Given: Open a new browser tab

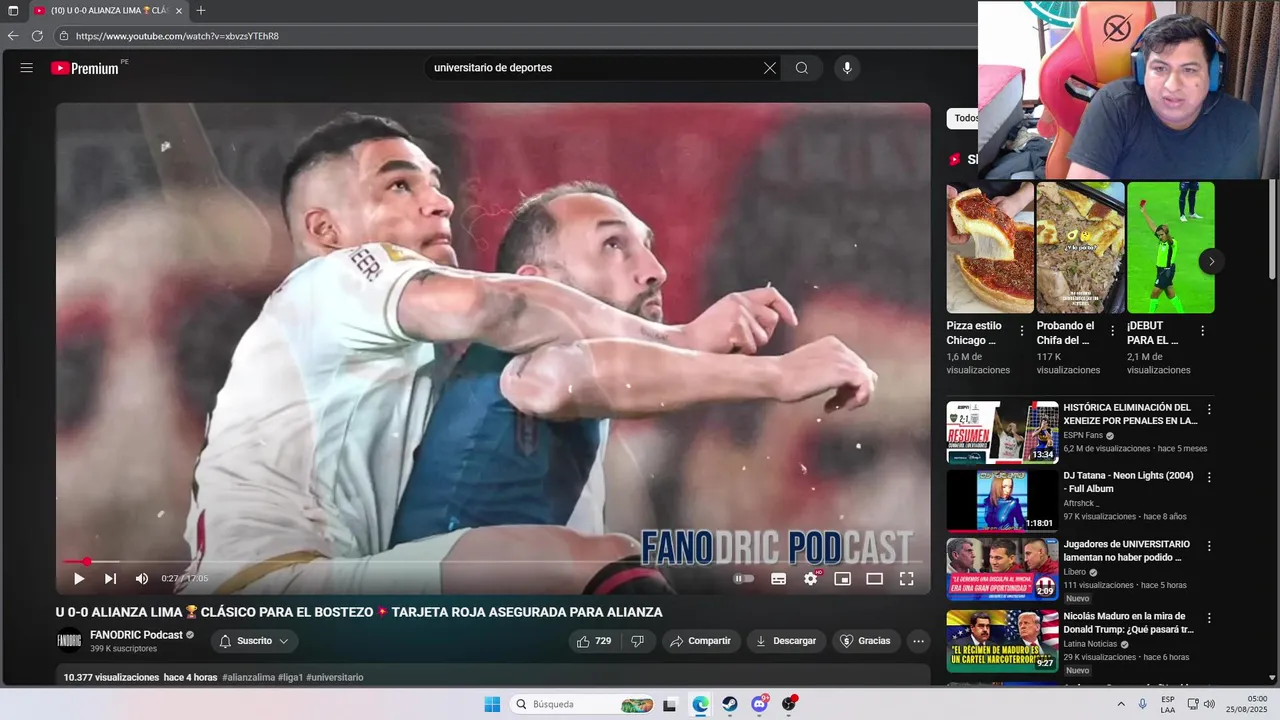Looking at the screenshot, I should pos(201,11).
